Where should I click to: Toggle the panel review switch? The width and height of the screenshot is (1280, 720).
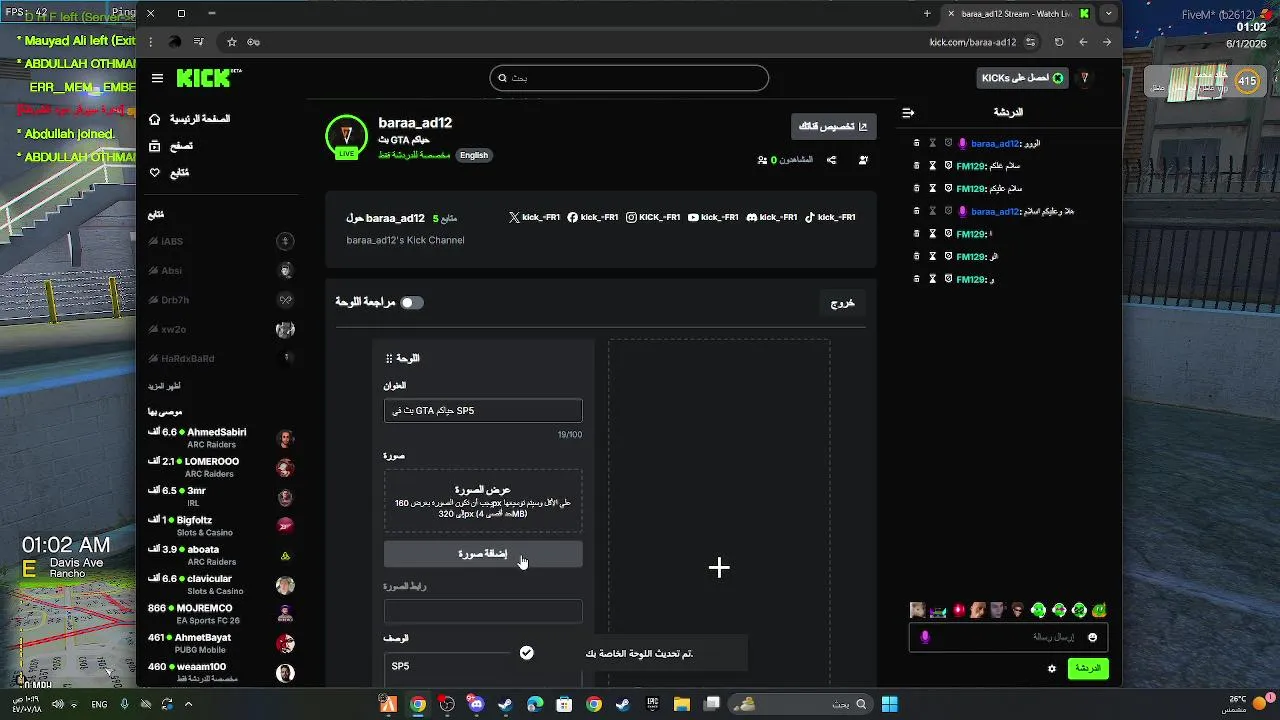coord(412,302)
